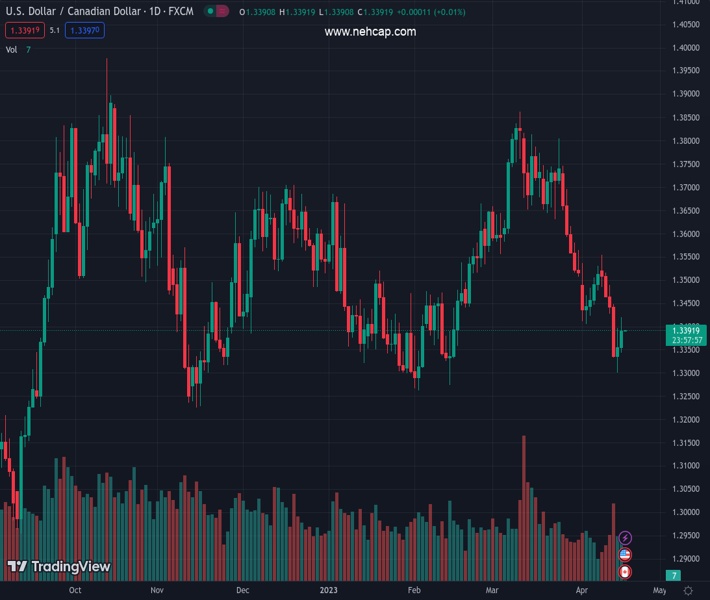710x600 pixels.
Task: Click the green volume value 7 axis label
Action: click(674, 576)
